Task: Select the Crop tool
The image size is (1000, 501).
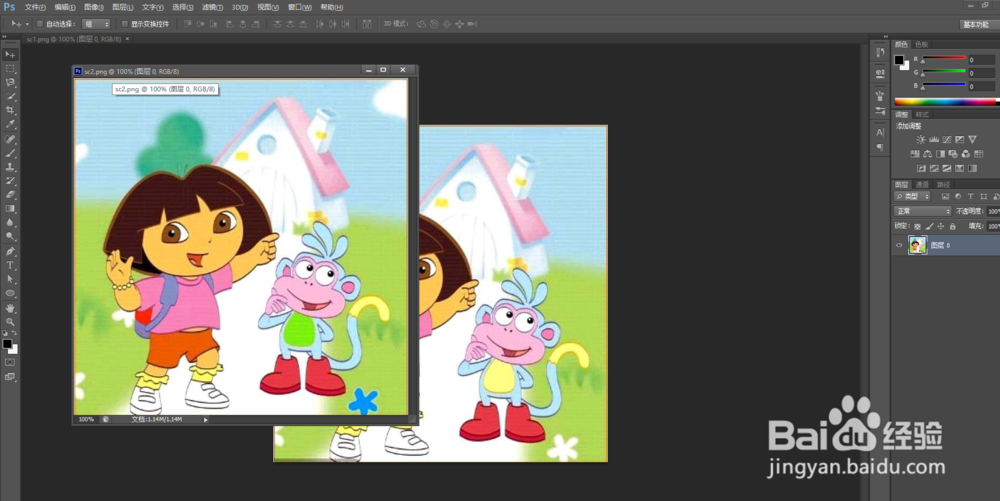Action: 10,111
